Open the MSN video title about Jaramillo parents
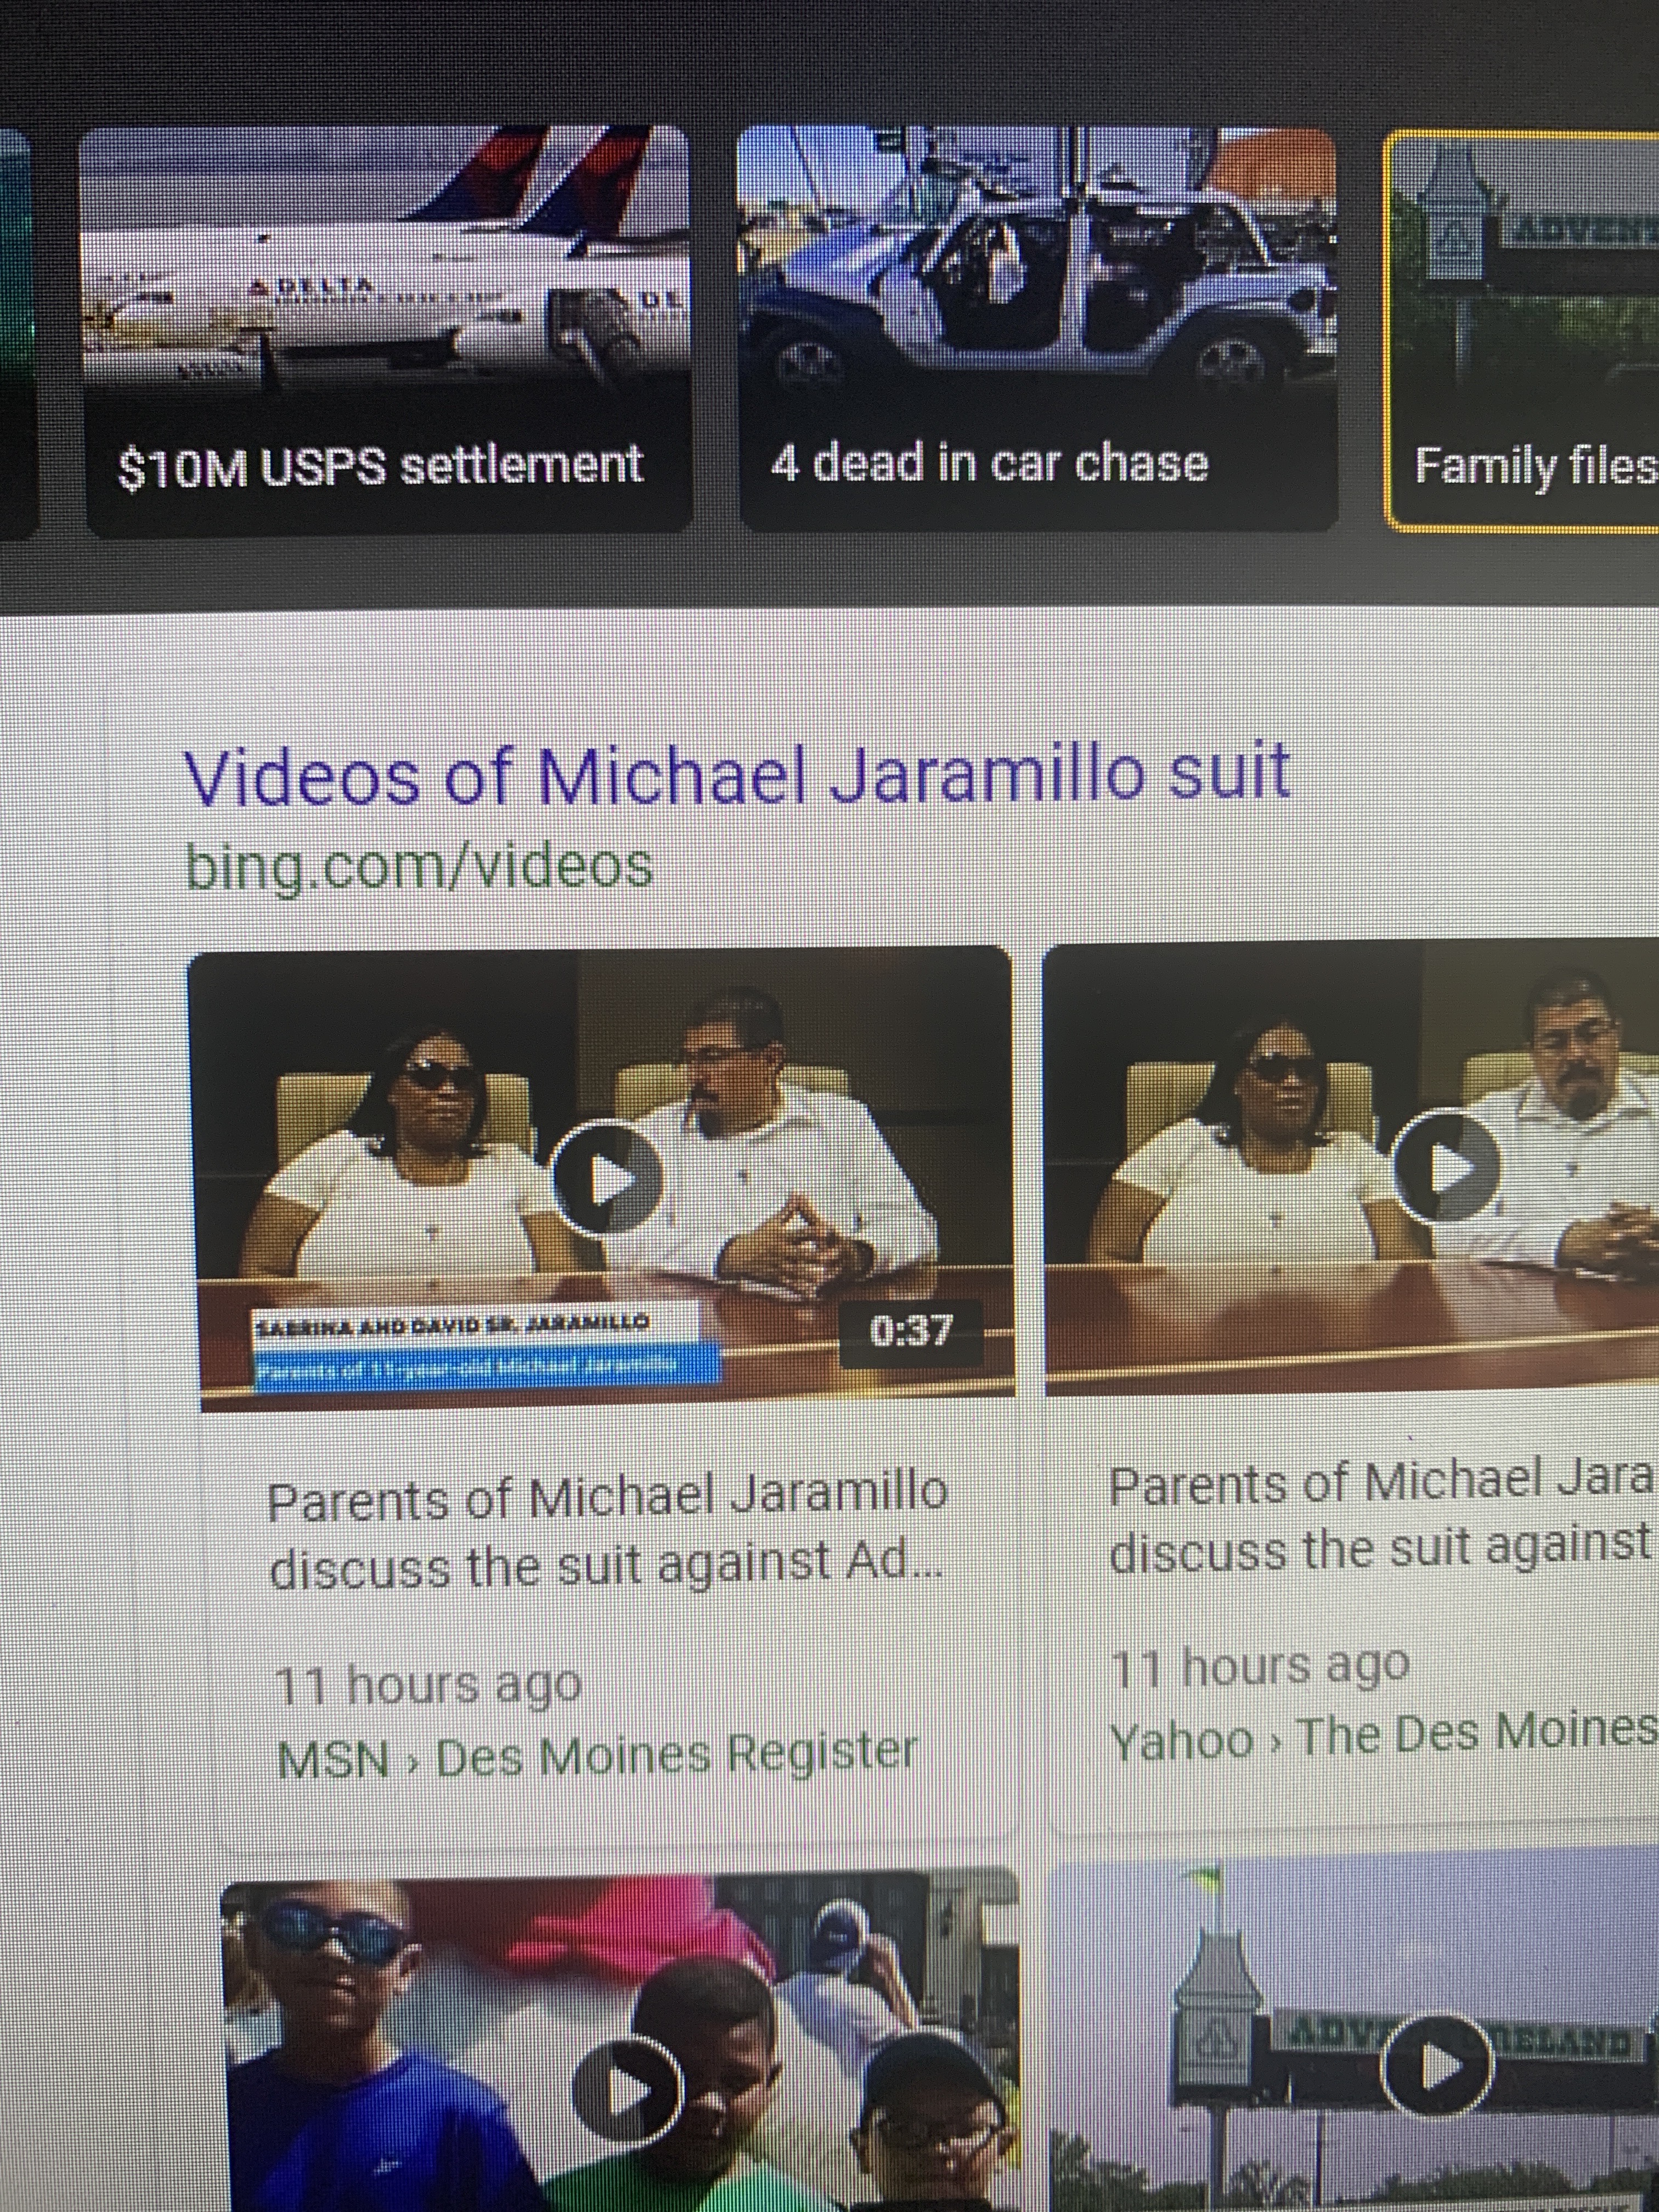Viewport: 1659px width, 2212px height. tap(608, 1530)
